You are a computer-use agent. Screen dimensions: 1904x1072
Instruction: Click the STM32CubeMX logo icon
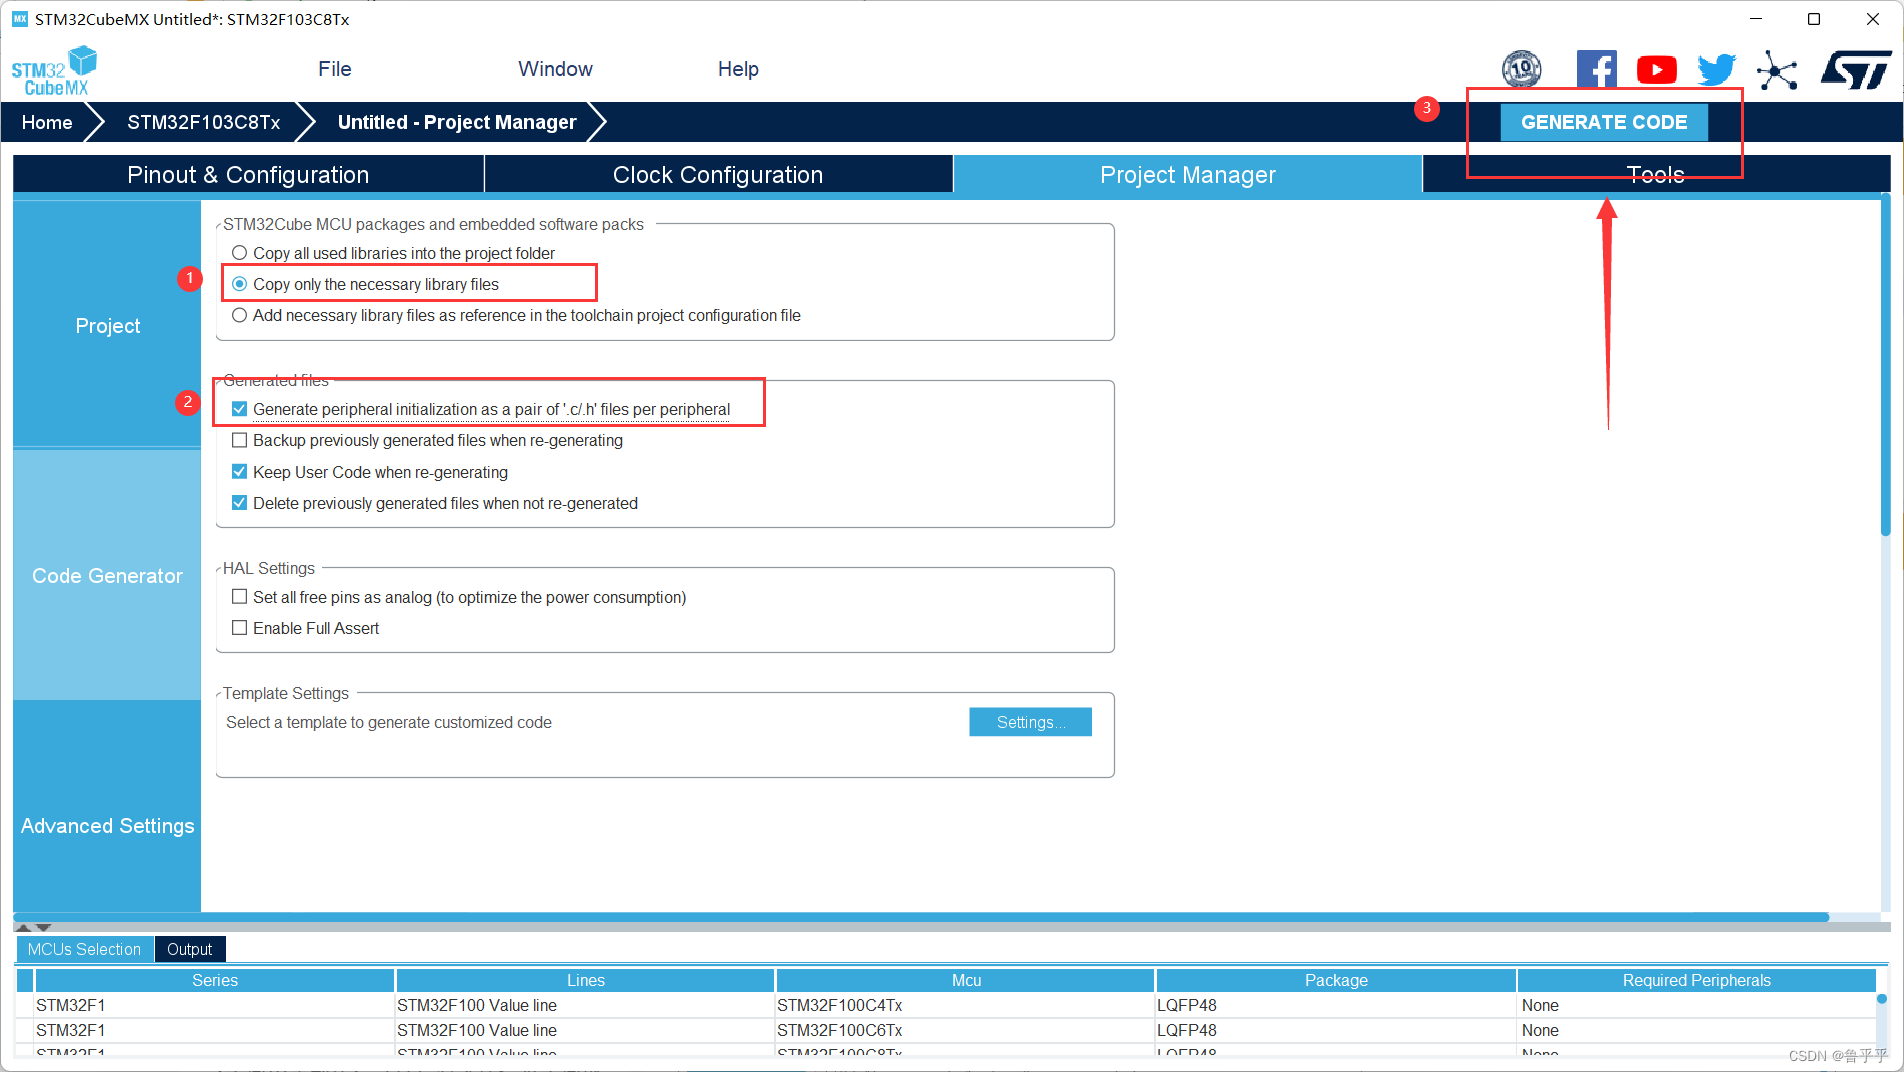(54, 70)
